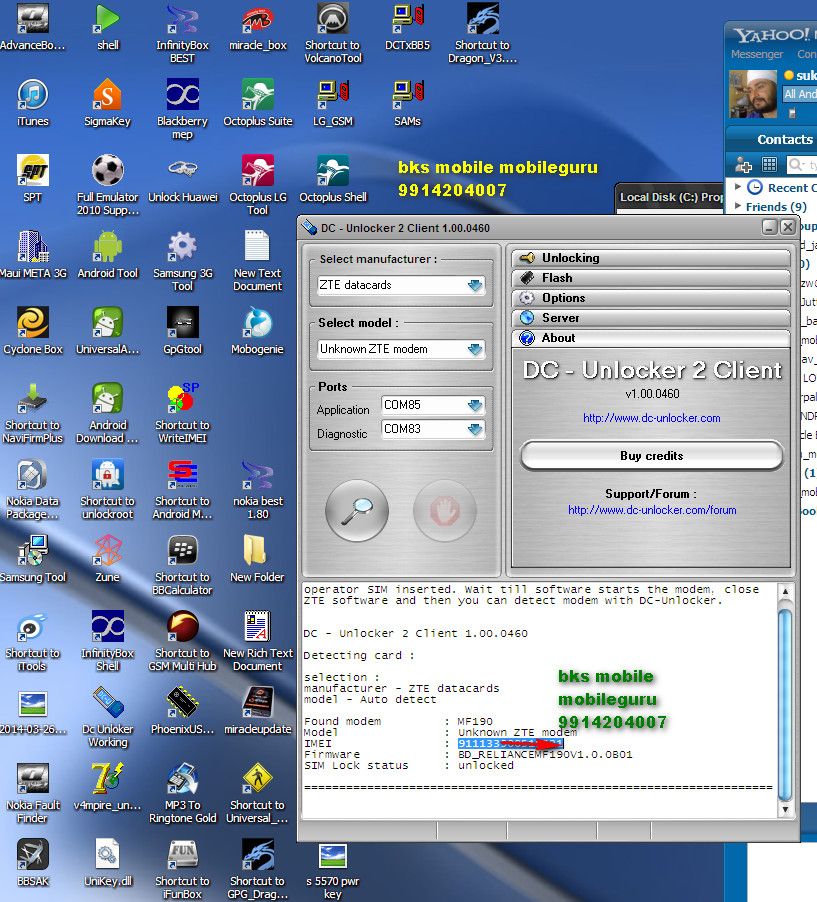
Task: Select the Blackberry mep desktop icon
Action: 182,109
